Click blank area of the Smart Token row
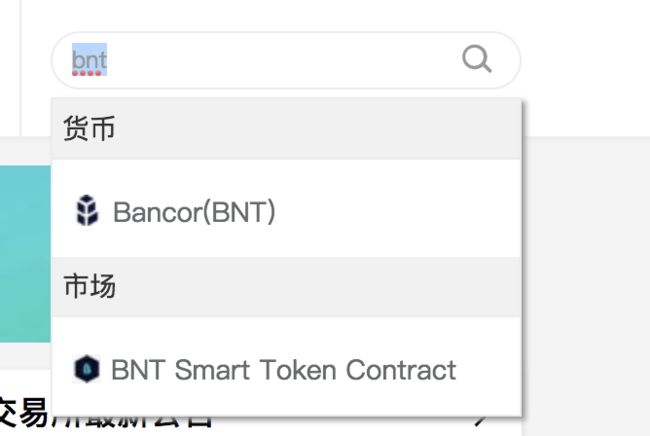Screen dimensions: 650x436 (x=489, y=369)
